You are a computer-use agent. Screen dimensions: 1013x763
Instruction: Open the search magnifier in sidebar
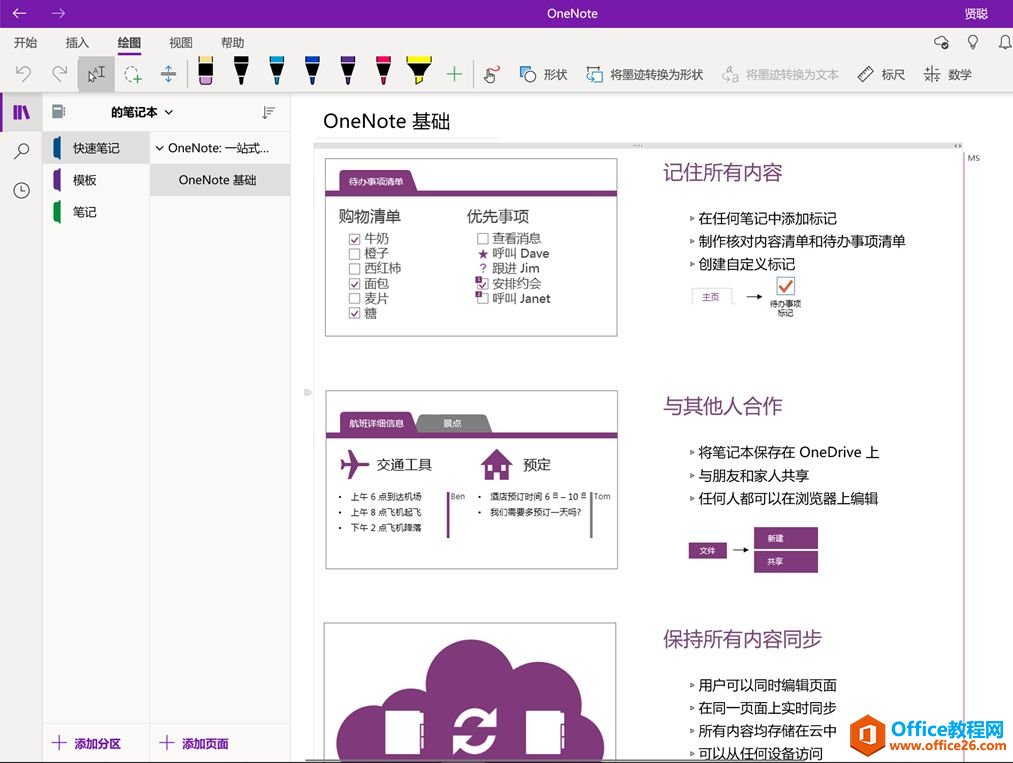coord(21,151)
